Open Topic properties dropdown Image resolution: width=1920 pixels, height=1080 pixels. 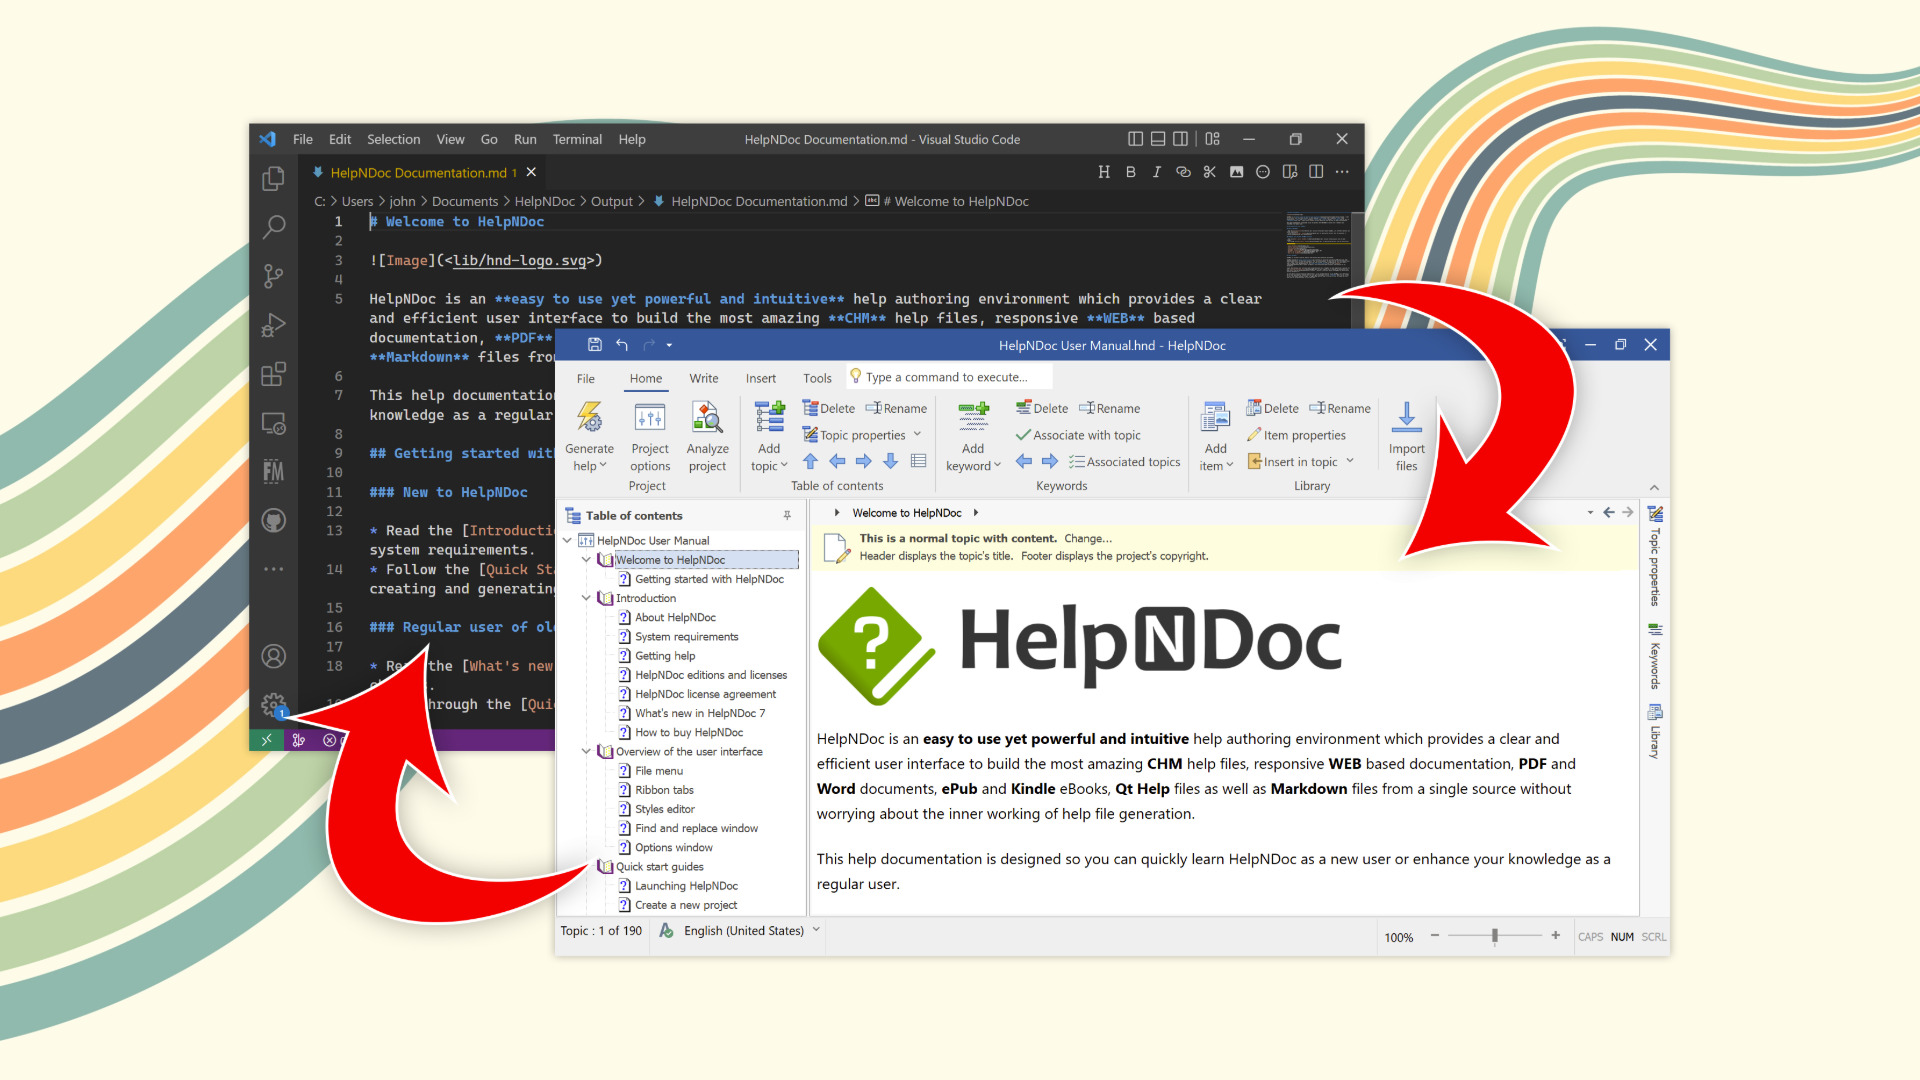tap(917, 435)
